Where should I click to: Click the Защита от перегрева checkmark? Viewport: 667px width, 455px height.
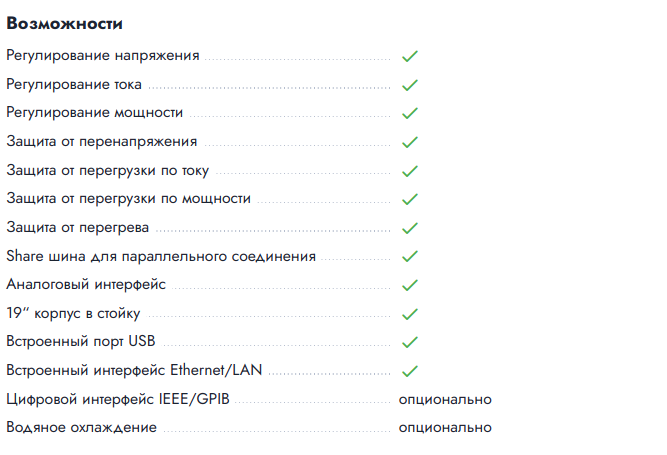coord(408,228)
